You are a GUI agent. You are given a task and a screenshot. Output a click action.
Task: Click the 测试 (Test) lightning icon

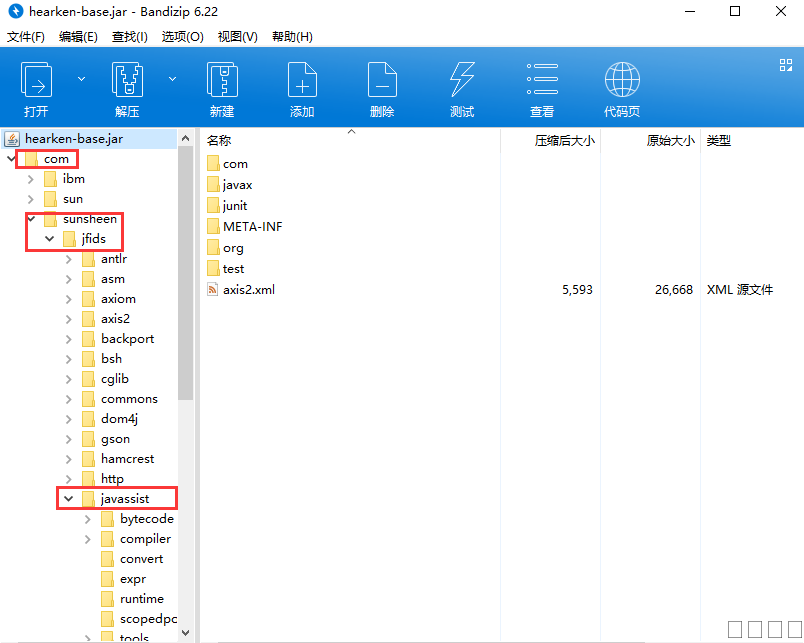coord(462,79)
